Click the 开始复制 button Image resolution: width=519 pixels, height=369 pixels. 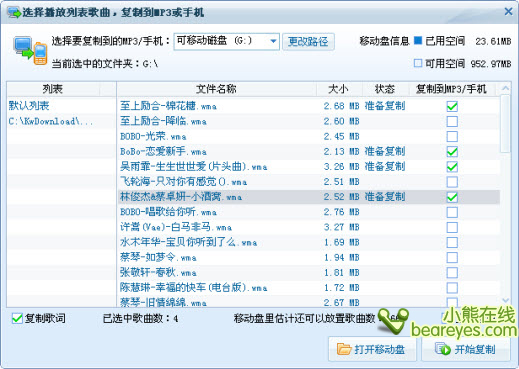click(x=466, y=349)
